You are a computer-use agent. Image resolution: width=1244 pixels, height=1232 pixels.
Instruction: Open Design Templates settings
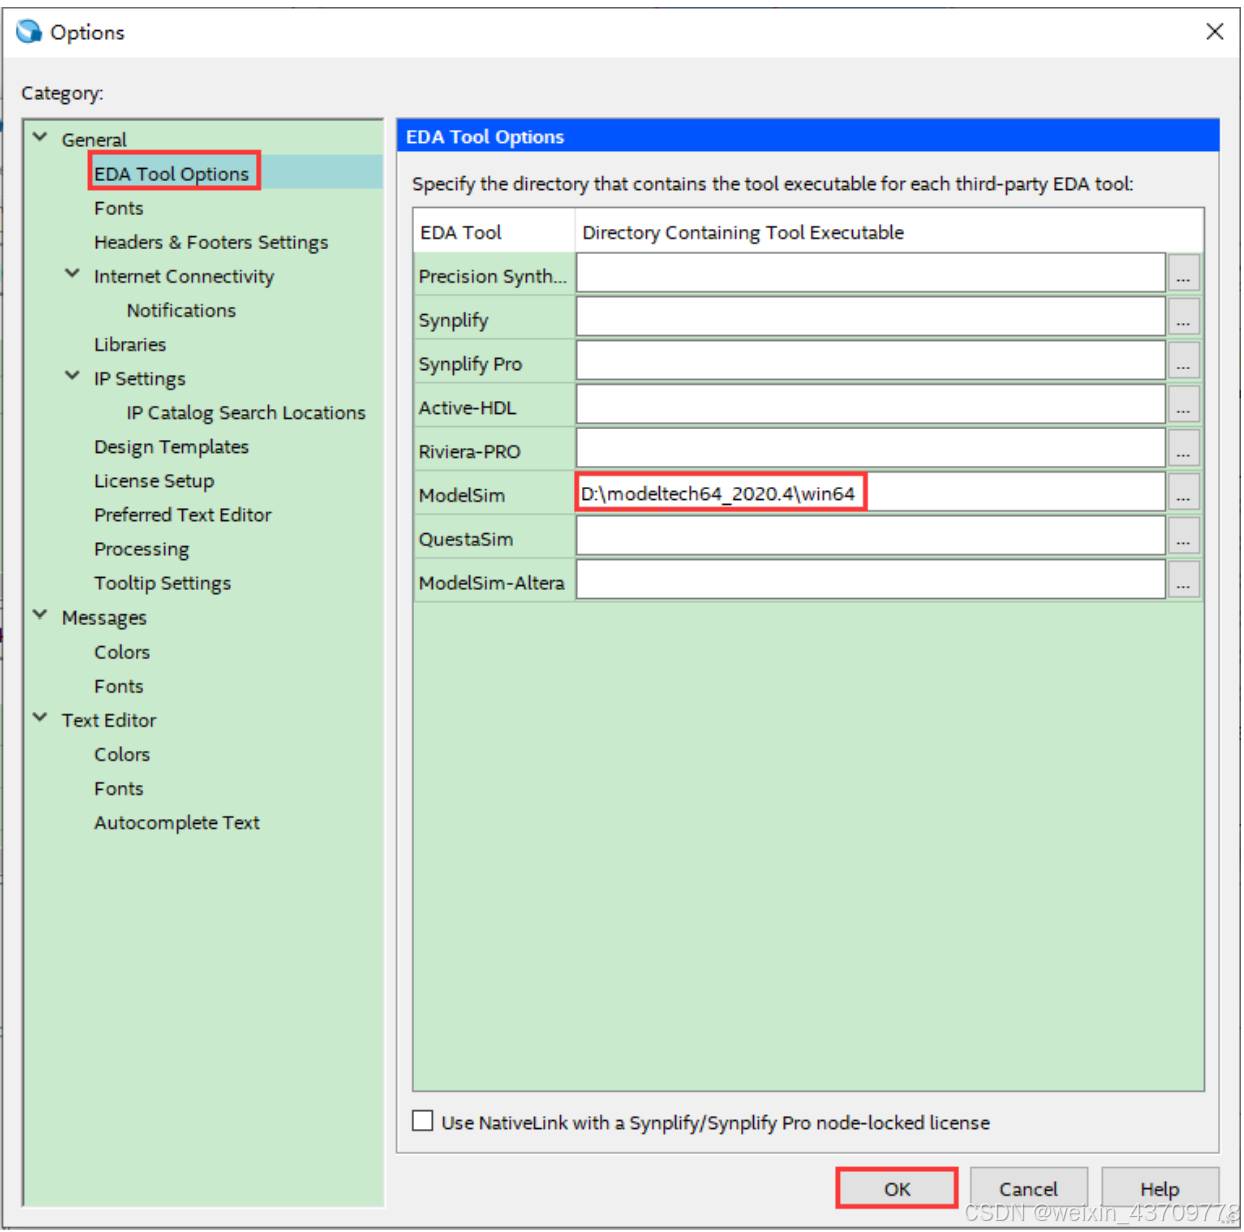coord(171,447)
